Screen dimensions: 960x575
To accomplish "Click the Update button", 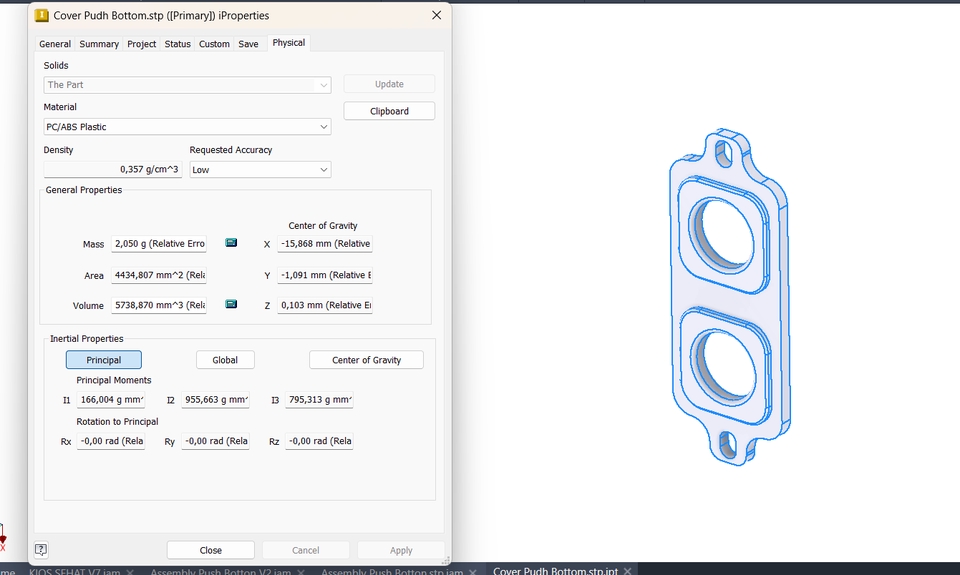I will pyautogui.click(x=389, y=84).
